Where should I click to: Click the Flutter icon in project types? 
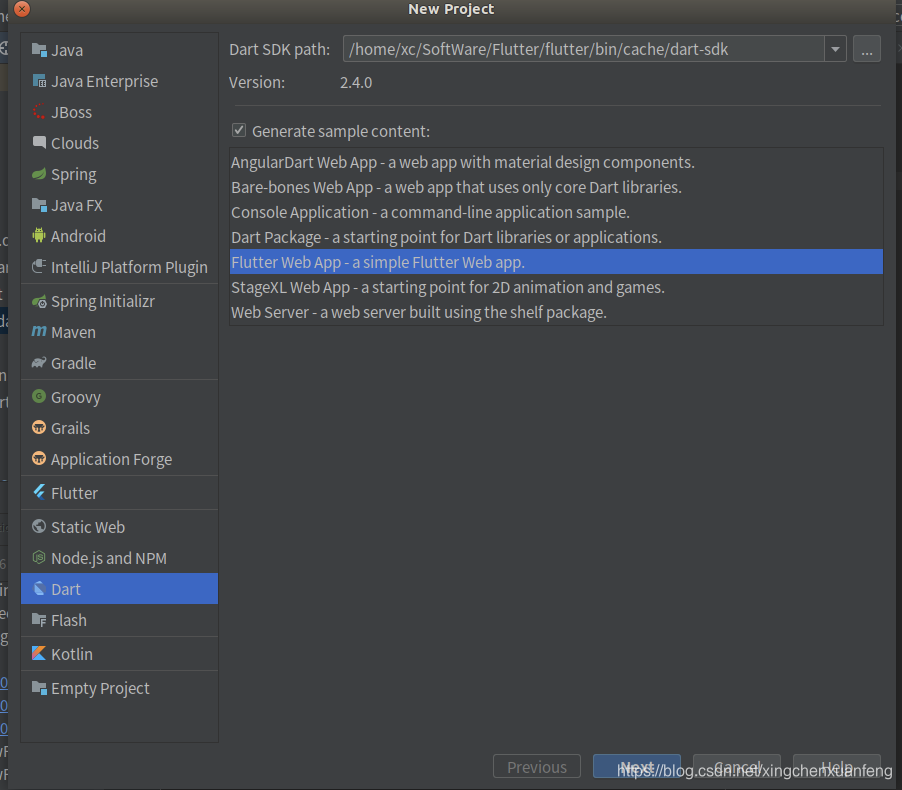click(x=39, y=493)
